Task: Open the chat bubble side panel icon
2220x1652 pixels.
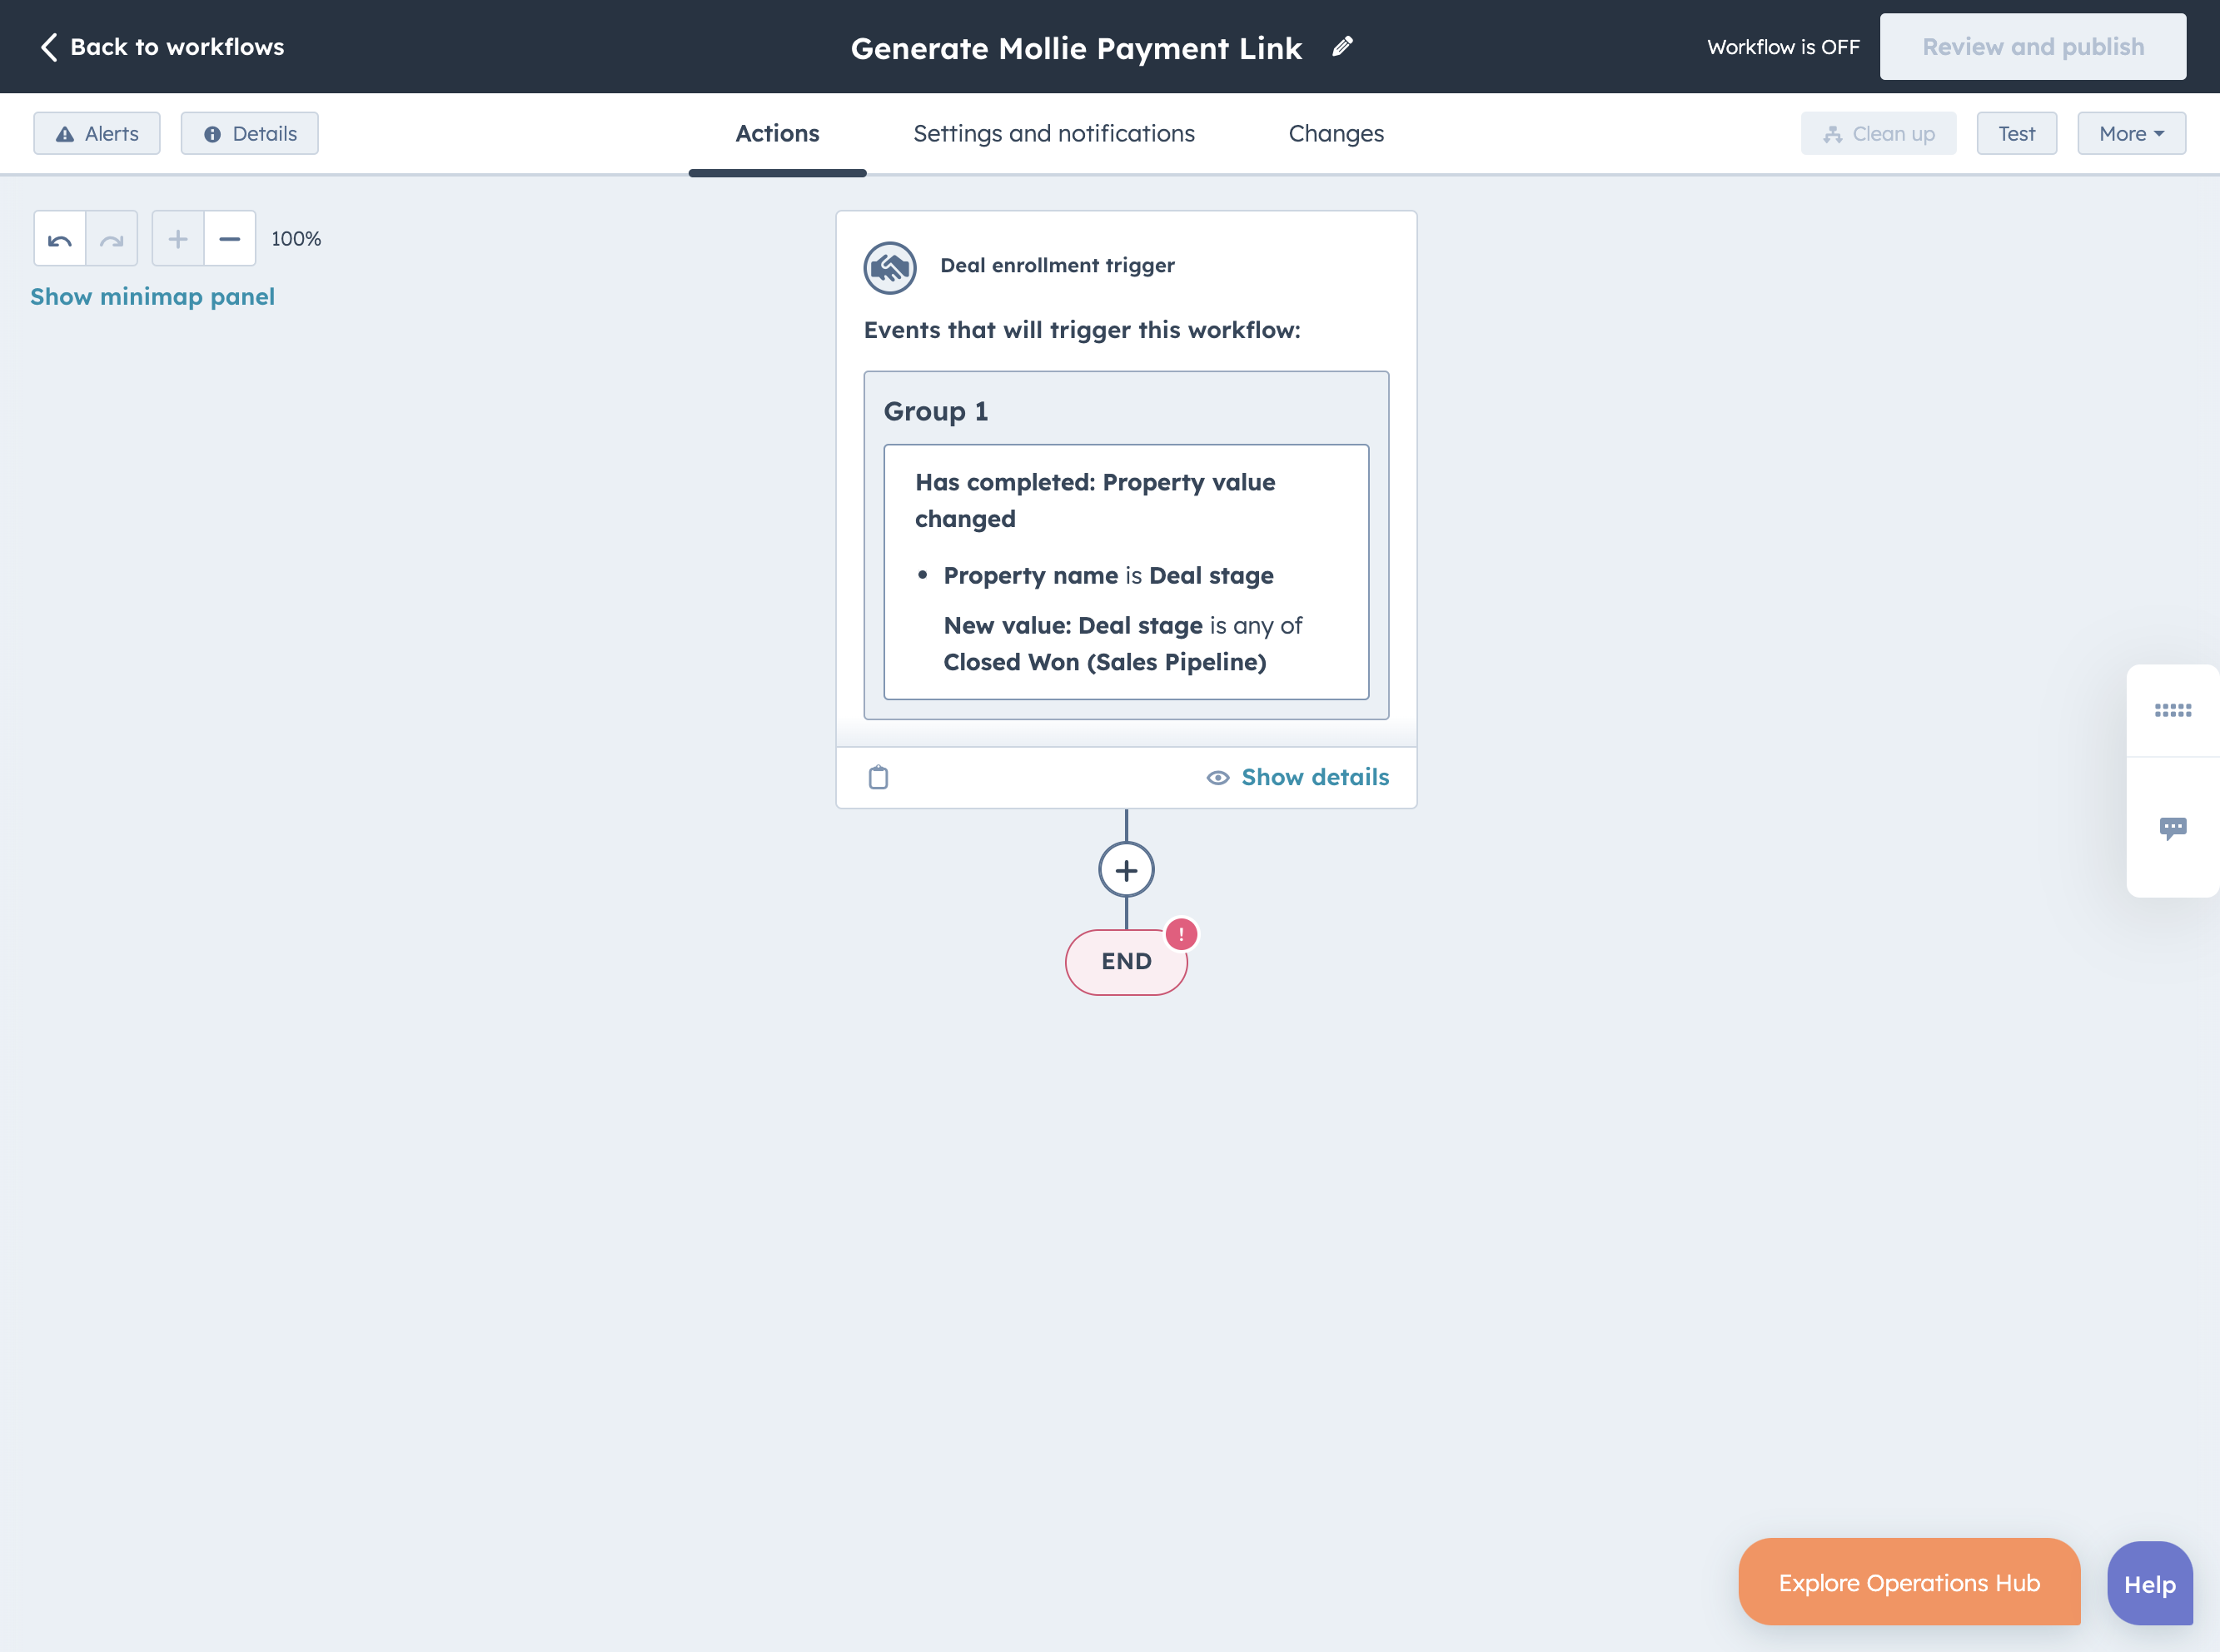Action: click(x=2172, y=828)
